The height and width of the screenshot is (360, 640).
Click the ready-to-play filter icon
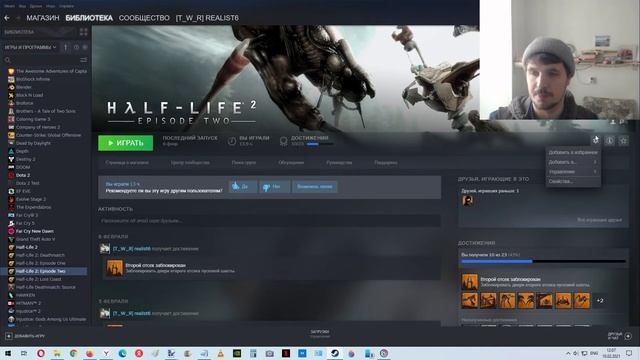coord(85,47)
